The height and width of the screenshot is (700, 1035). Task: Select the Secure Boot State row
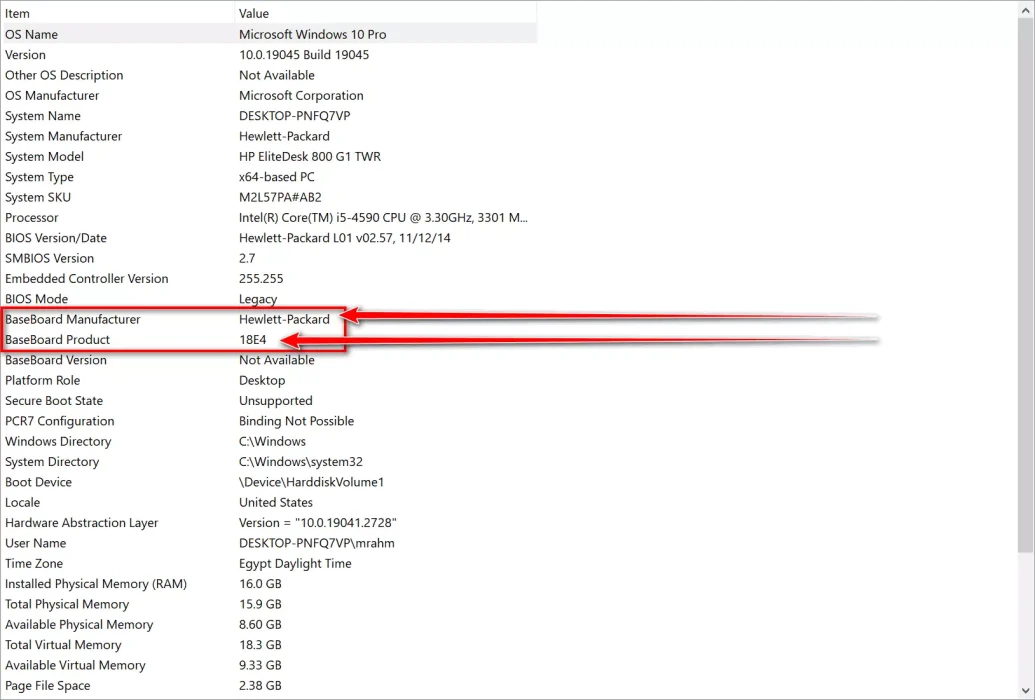coord(269,401)
